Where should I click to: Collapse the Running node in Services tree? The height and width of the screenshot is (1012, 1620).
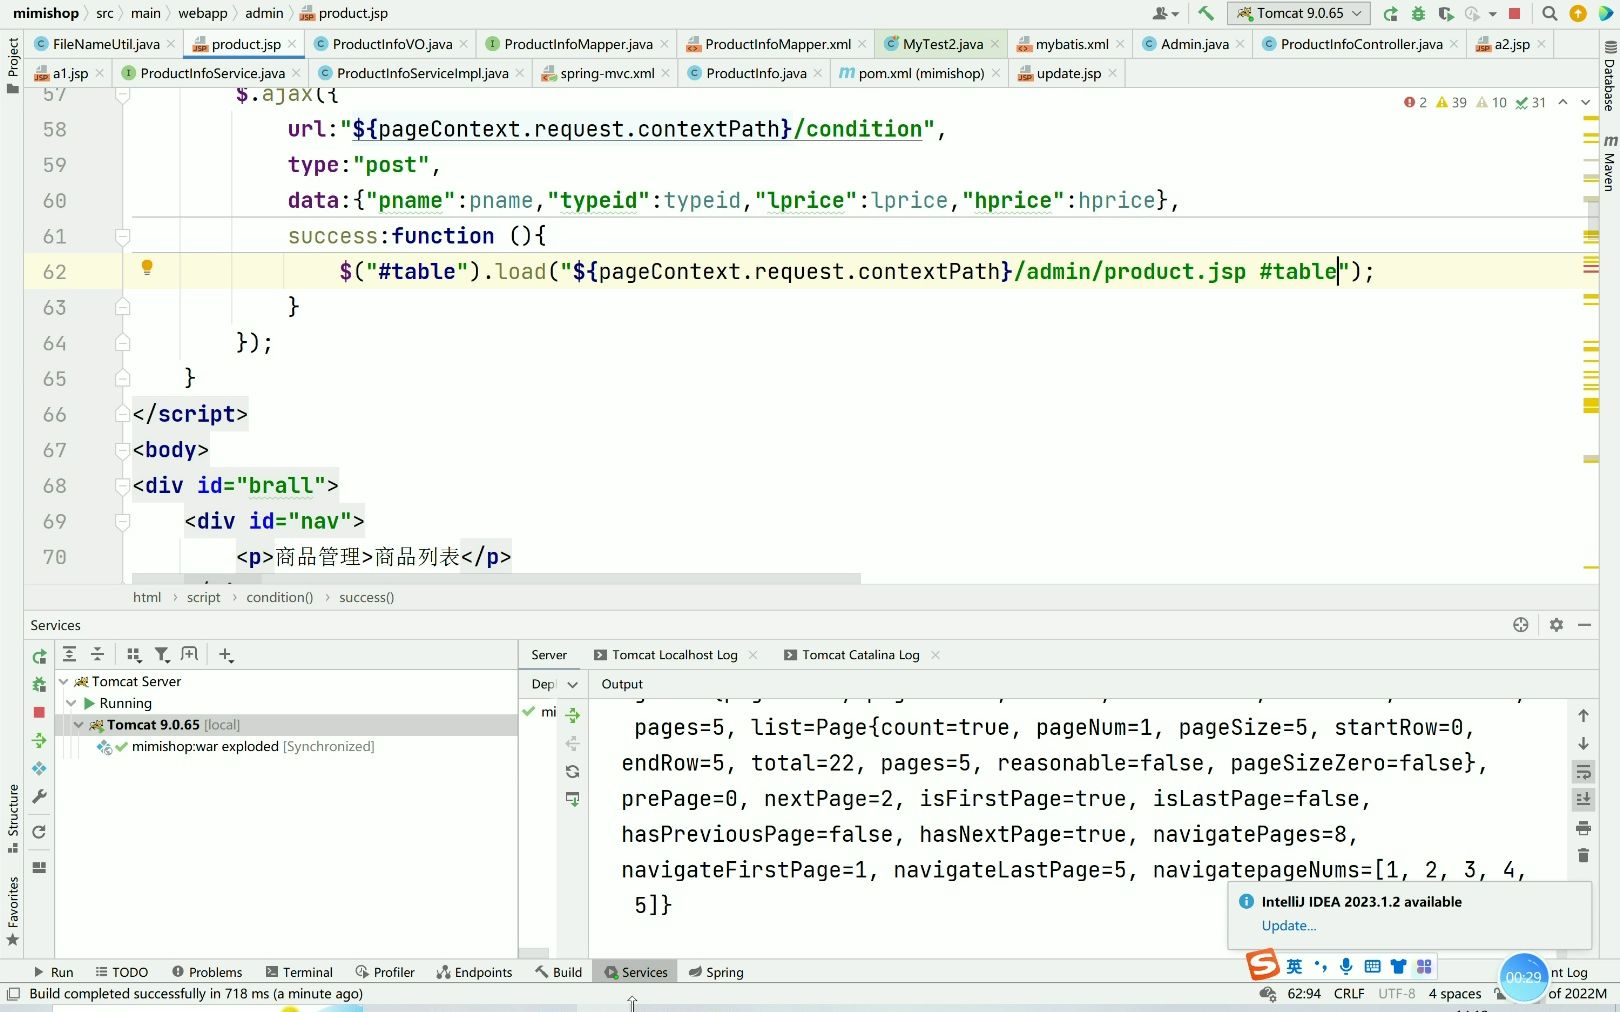pos(72,703)
